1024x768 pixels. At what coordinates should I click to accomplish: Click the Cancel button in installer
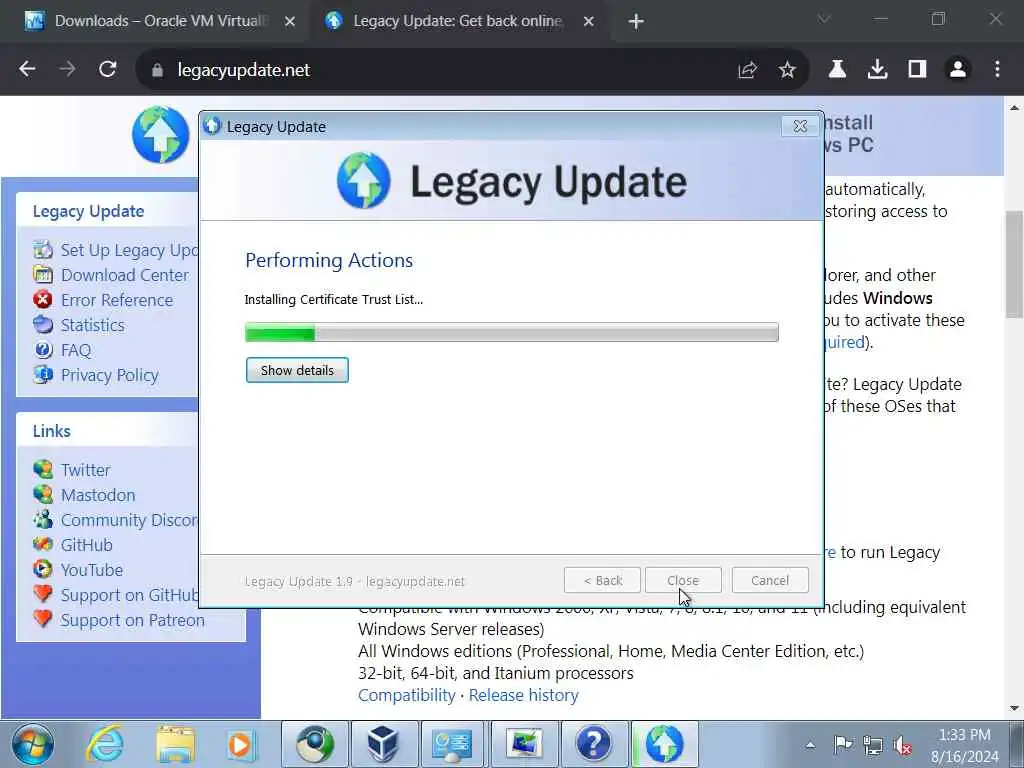770,581
